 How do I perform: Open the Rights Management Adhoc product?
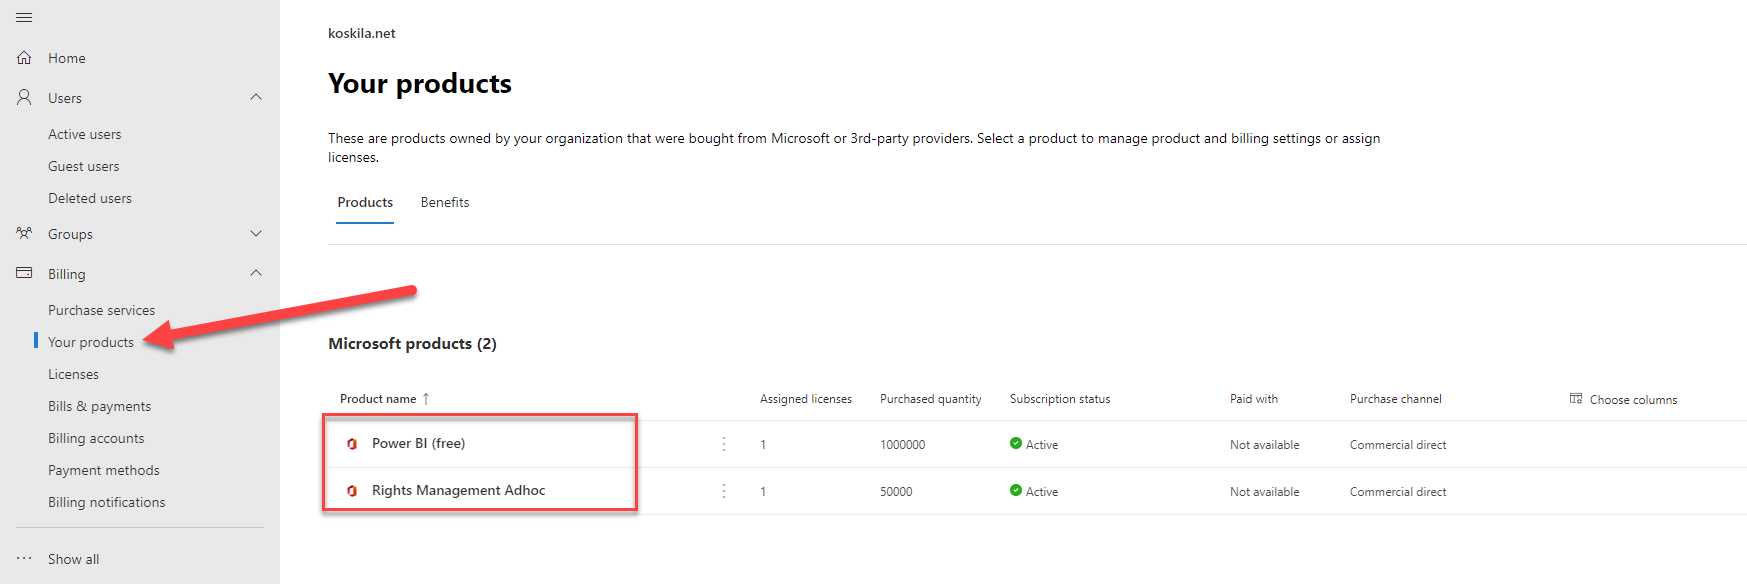[458, 490]
